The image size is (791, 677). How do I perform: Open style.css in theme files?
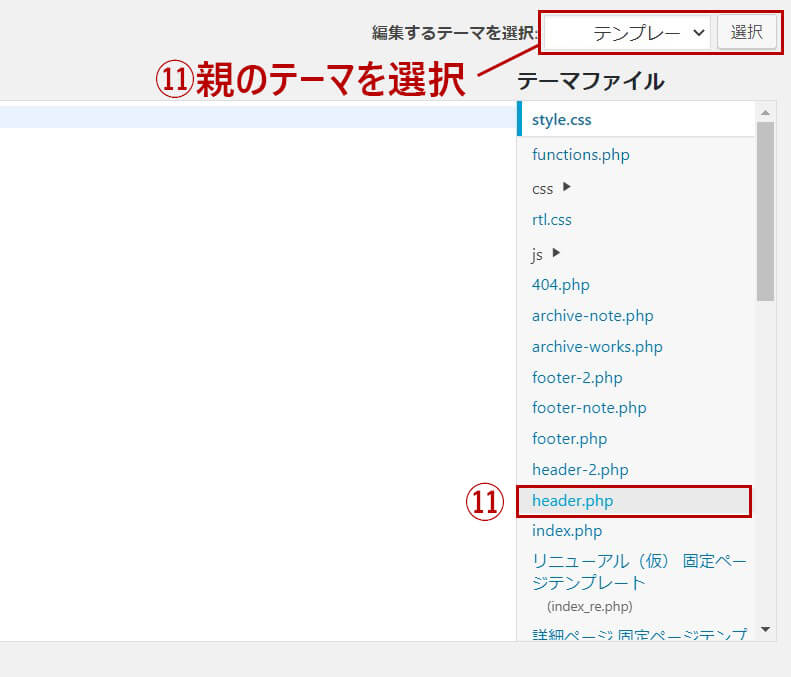[x=561, y=120]
